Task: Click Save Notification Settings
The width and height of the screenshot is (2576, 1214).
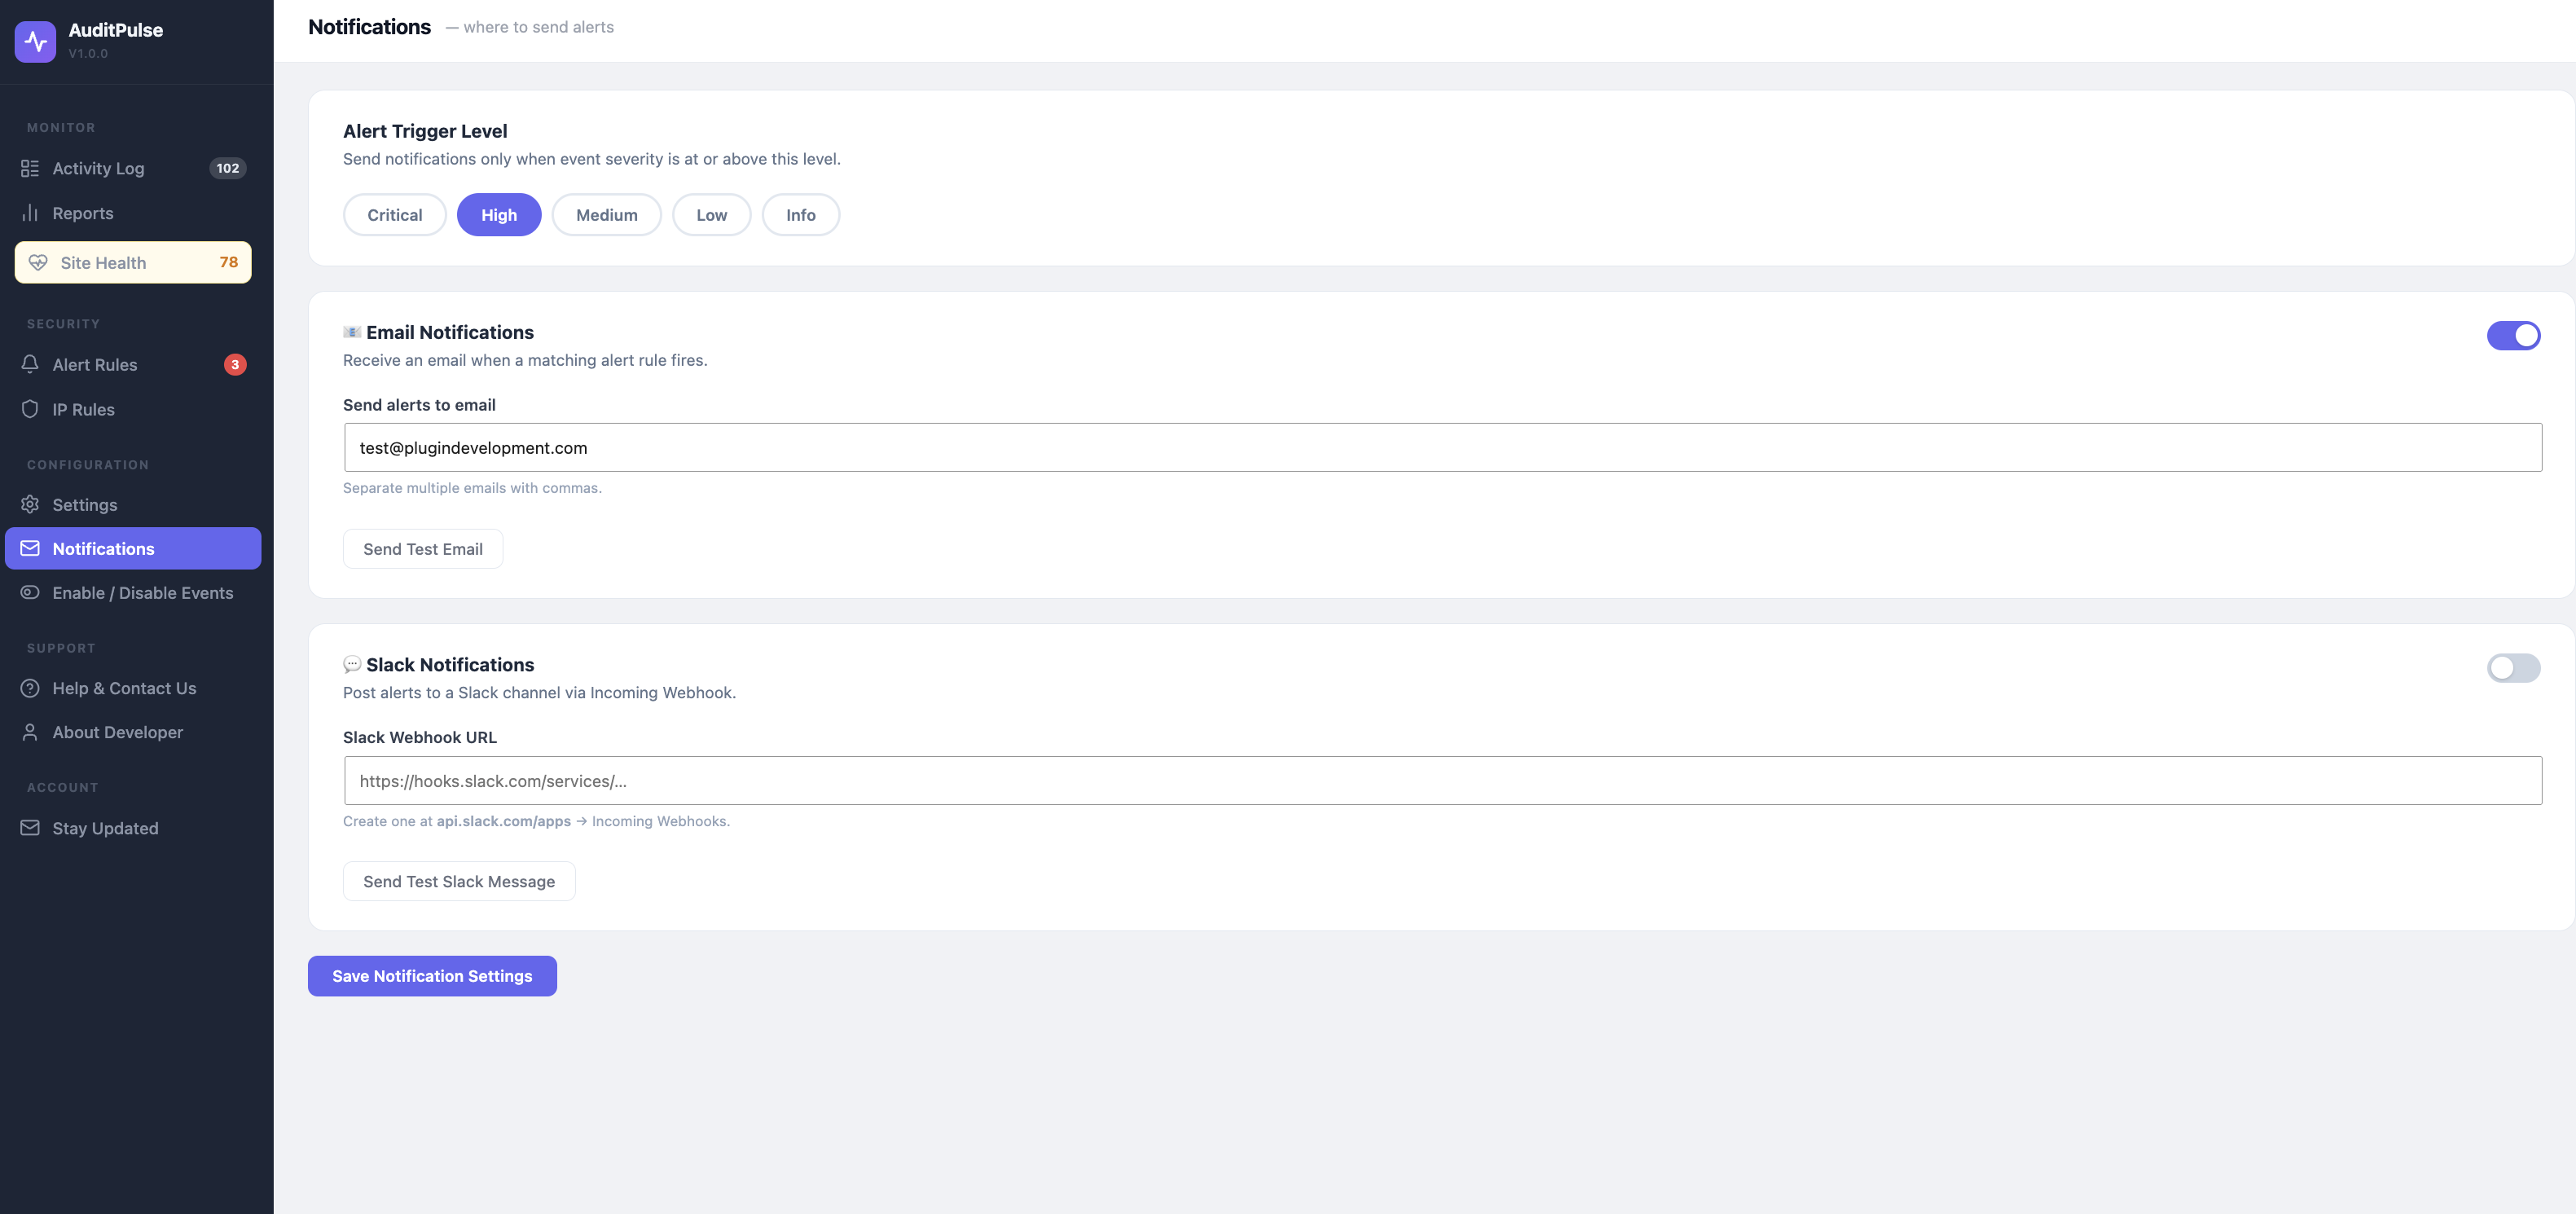Action: pos(432,976)
